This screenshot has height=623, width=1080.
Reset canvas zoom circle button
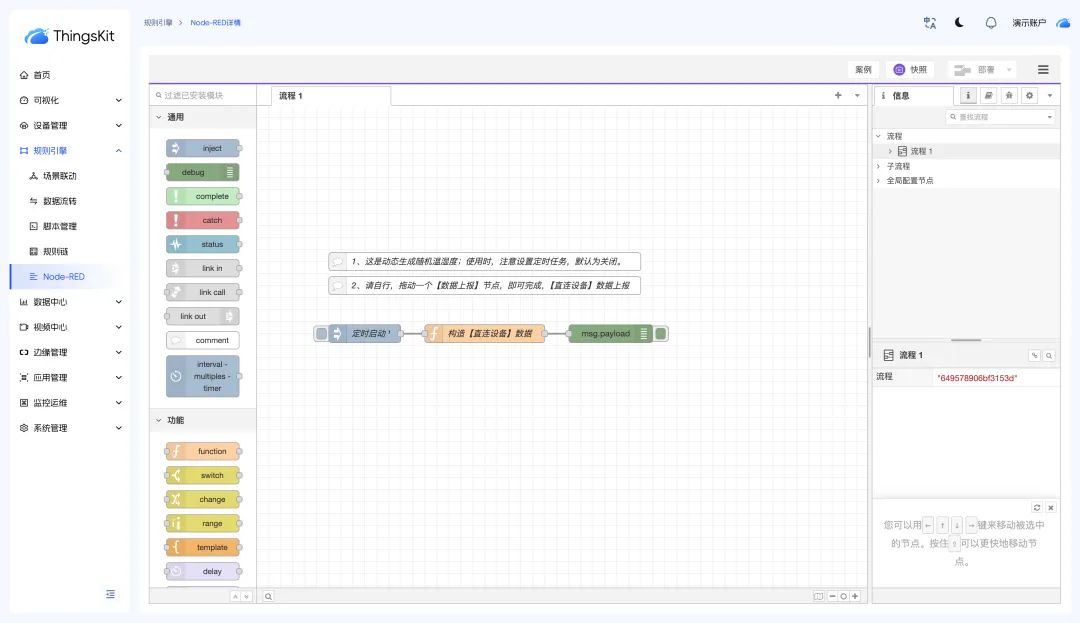coord(843,596)
